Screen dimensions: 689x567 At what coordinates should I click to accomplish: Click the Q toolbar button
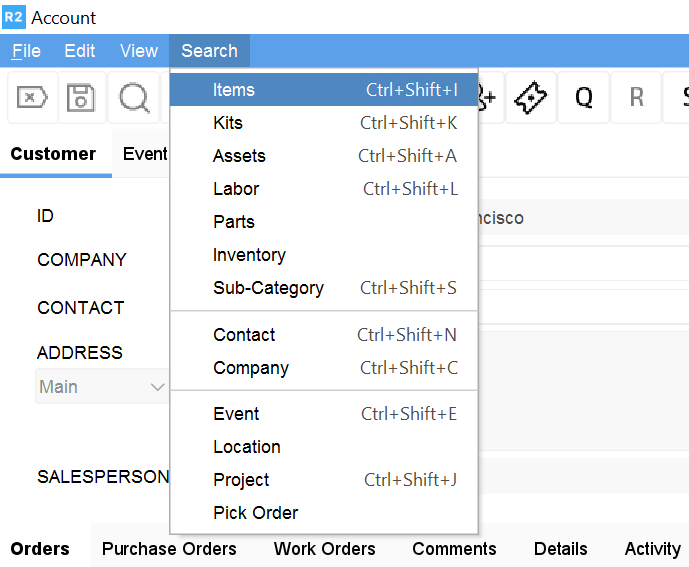pyautogui.click(x=583, y=97)
